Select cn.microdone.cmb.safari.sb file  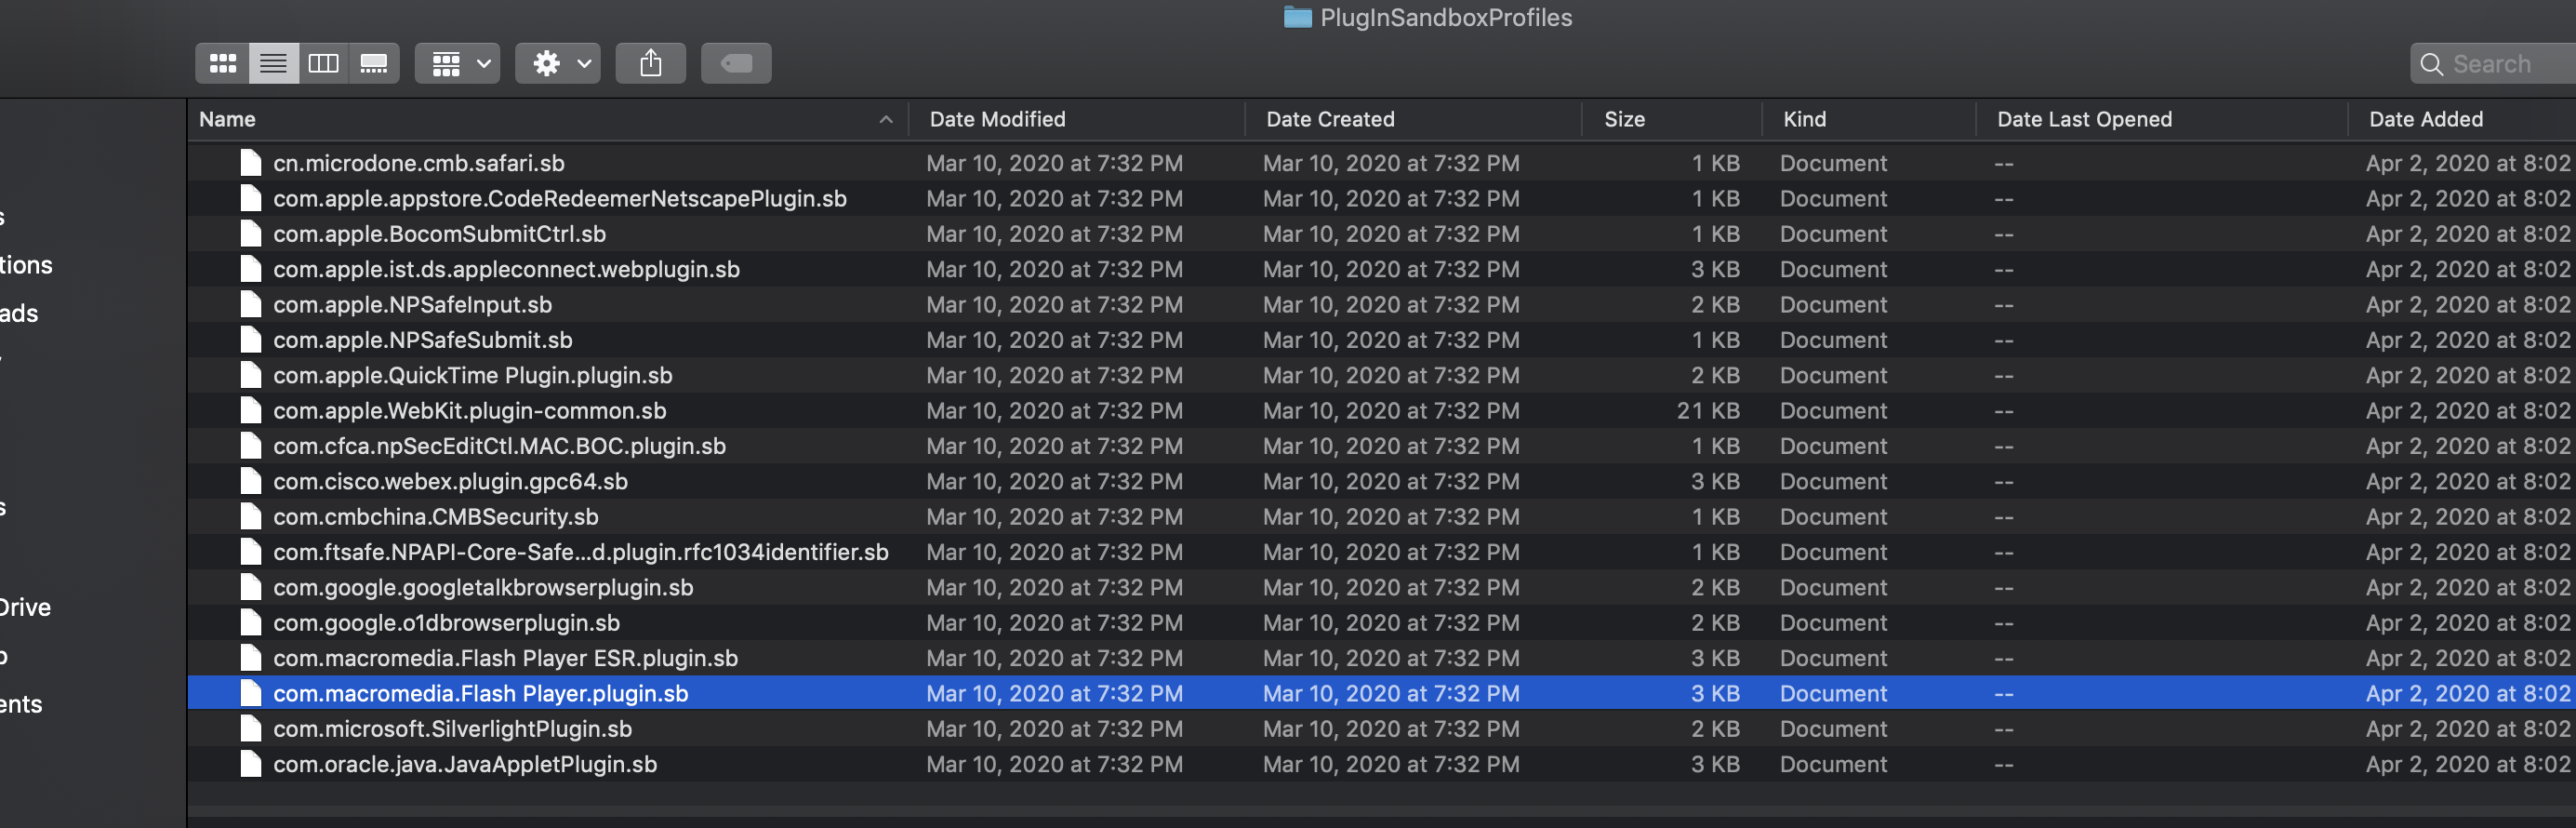1380,163
